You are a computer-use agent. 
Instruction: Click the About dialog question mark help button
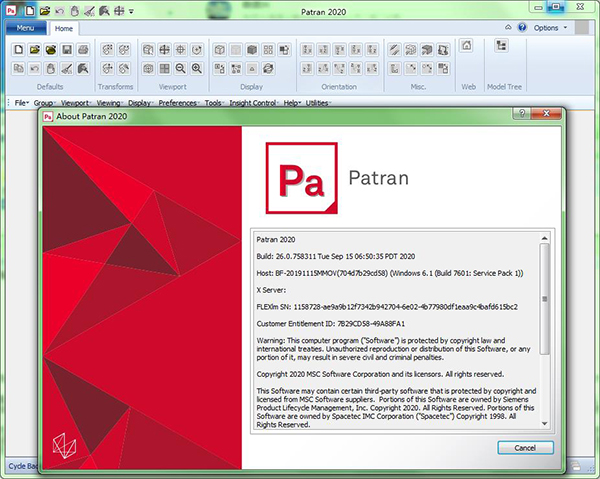522,113
